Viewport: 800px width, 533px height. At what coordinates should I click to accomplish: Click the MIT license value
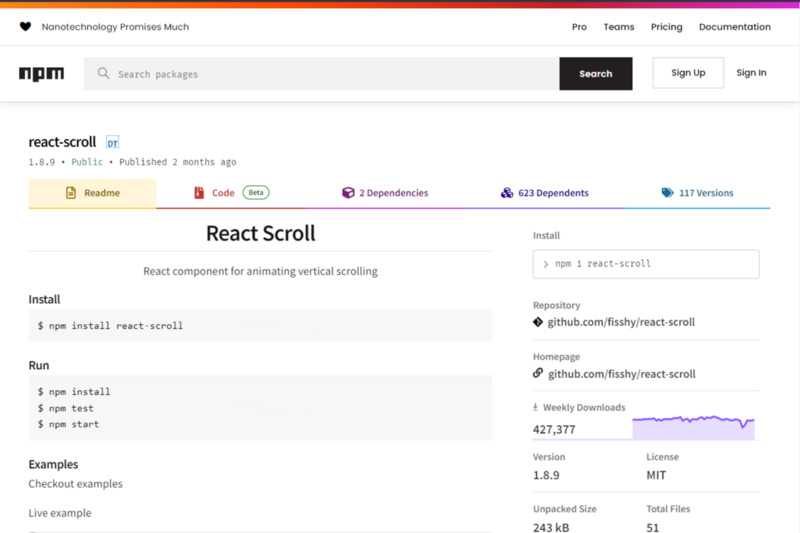656,475
